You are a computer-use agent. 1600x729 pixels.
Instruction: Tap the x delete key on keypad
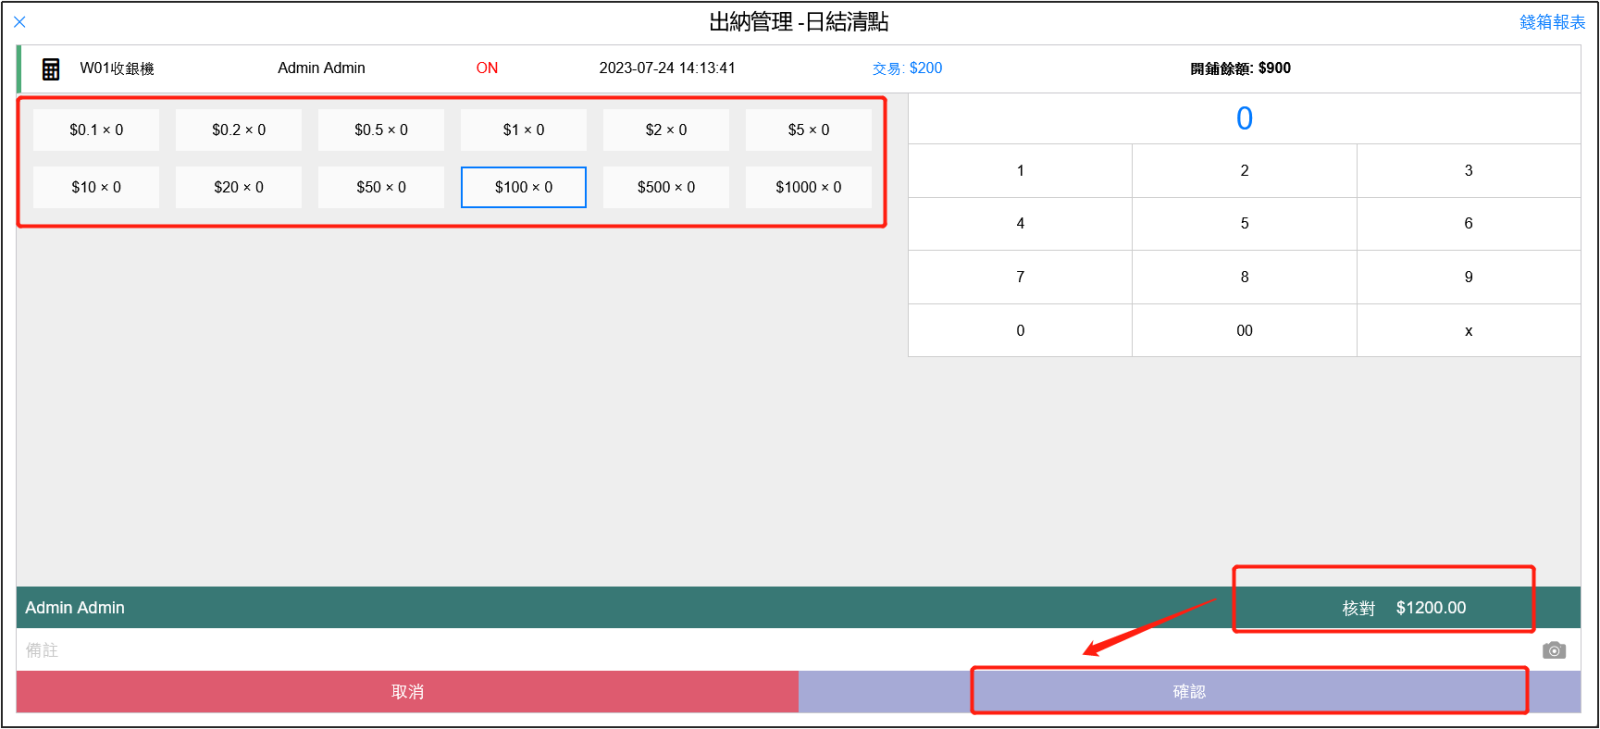tap(1469, 331)
